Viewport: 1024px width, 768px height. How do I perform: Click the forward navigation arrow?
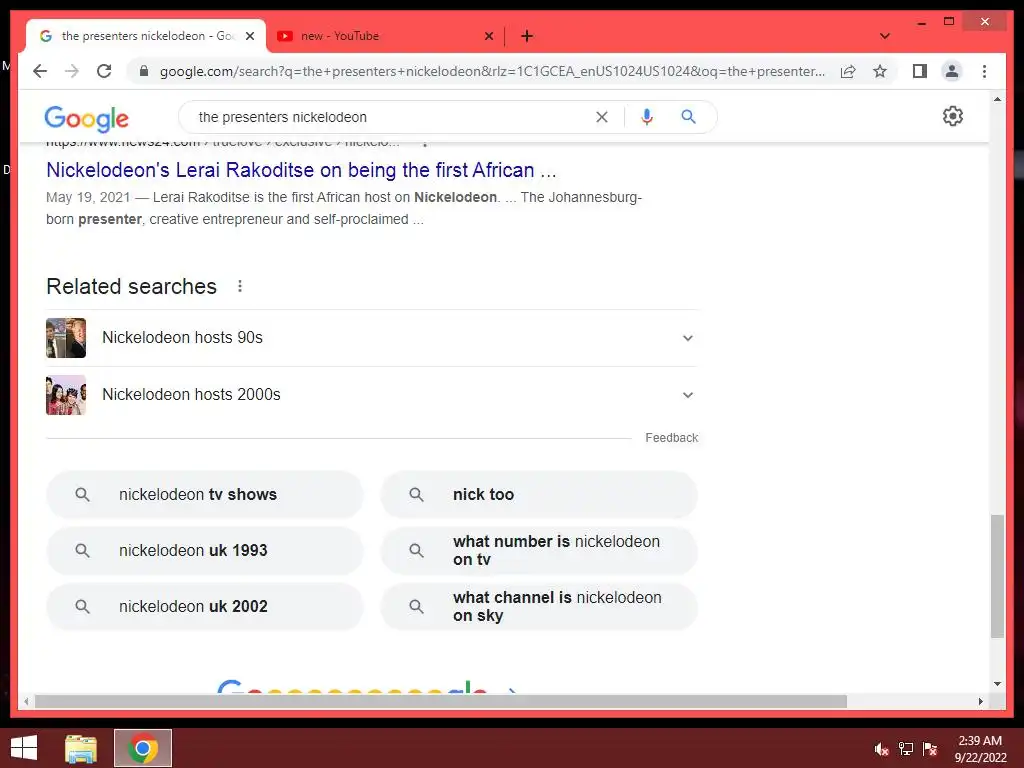pyautogui.click(x=72, y=71)
